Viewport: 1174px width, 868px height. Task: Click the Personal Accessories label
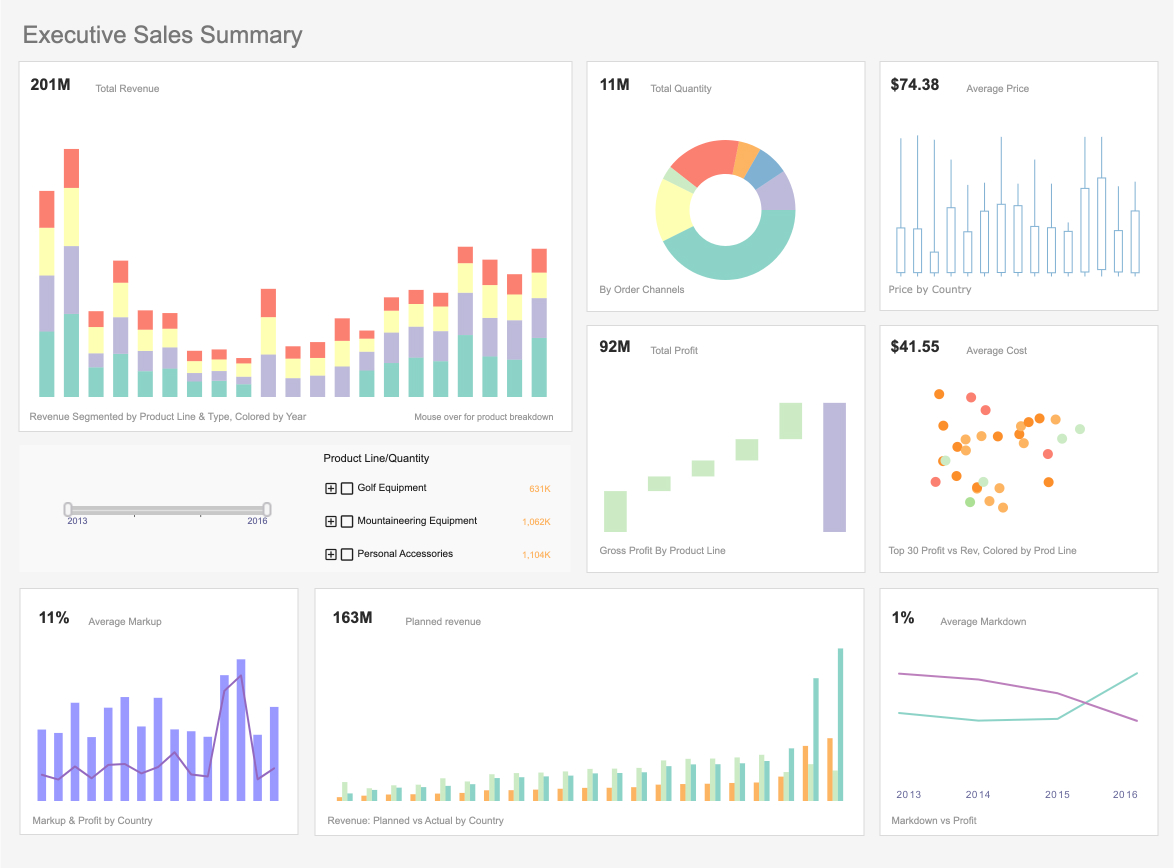point(405,554)
